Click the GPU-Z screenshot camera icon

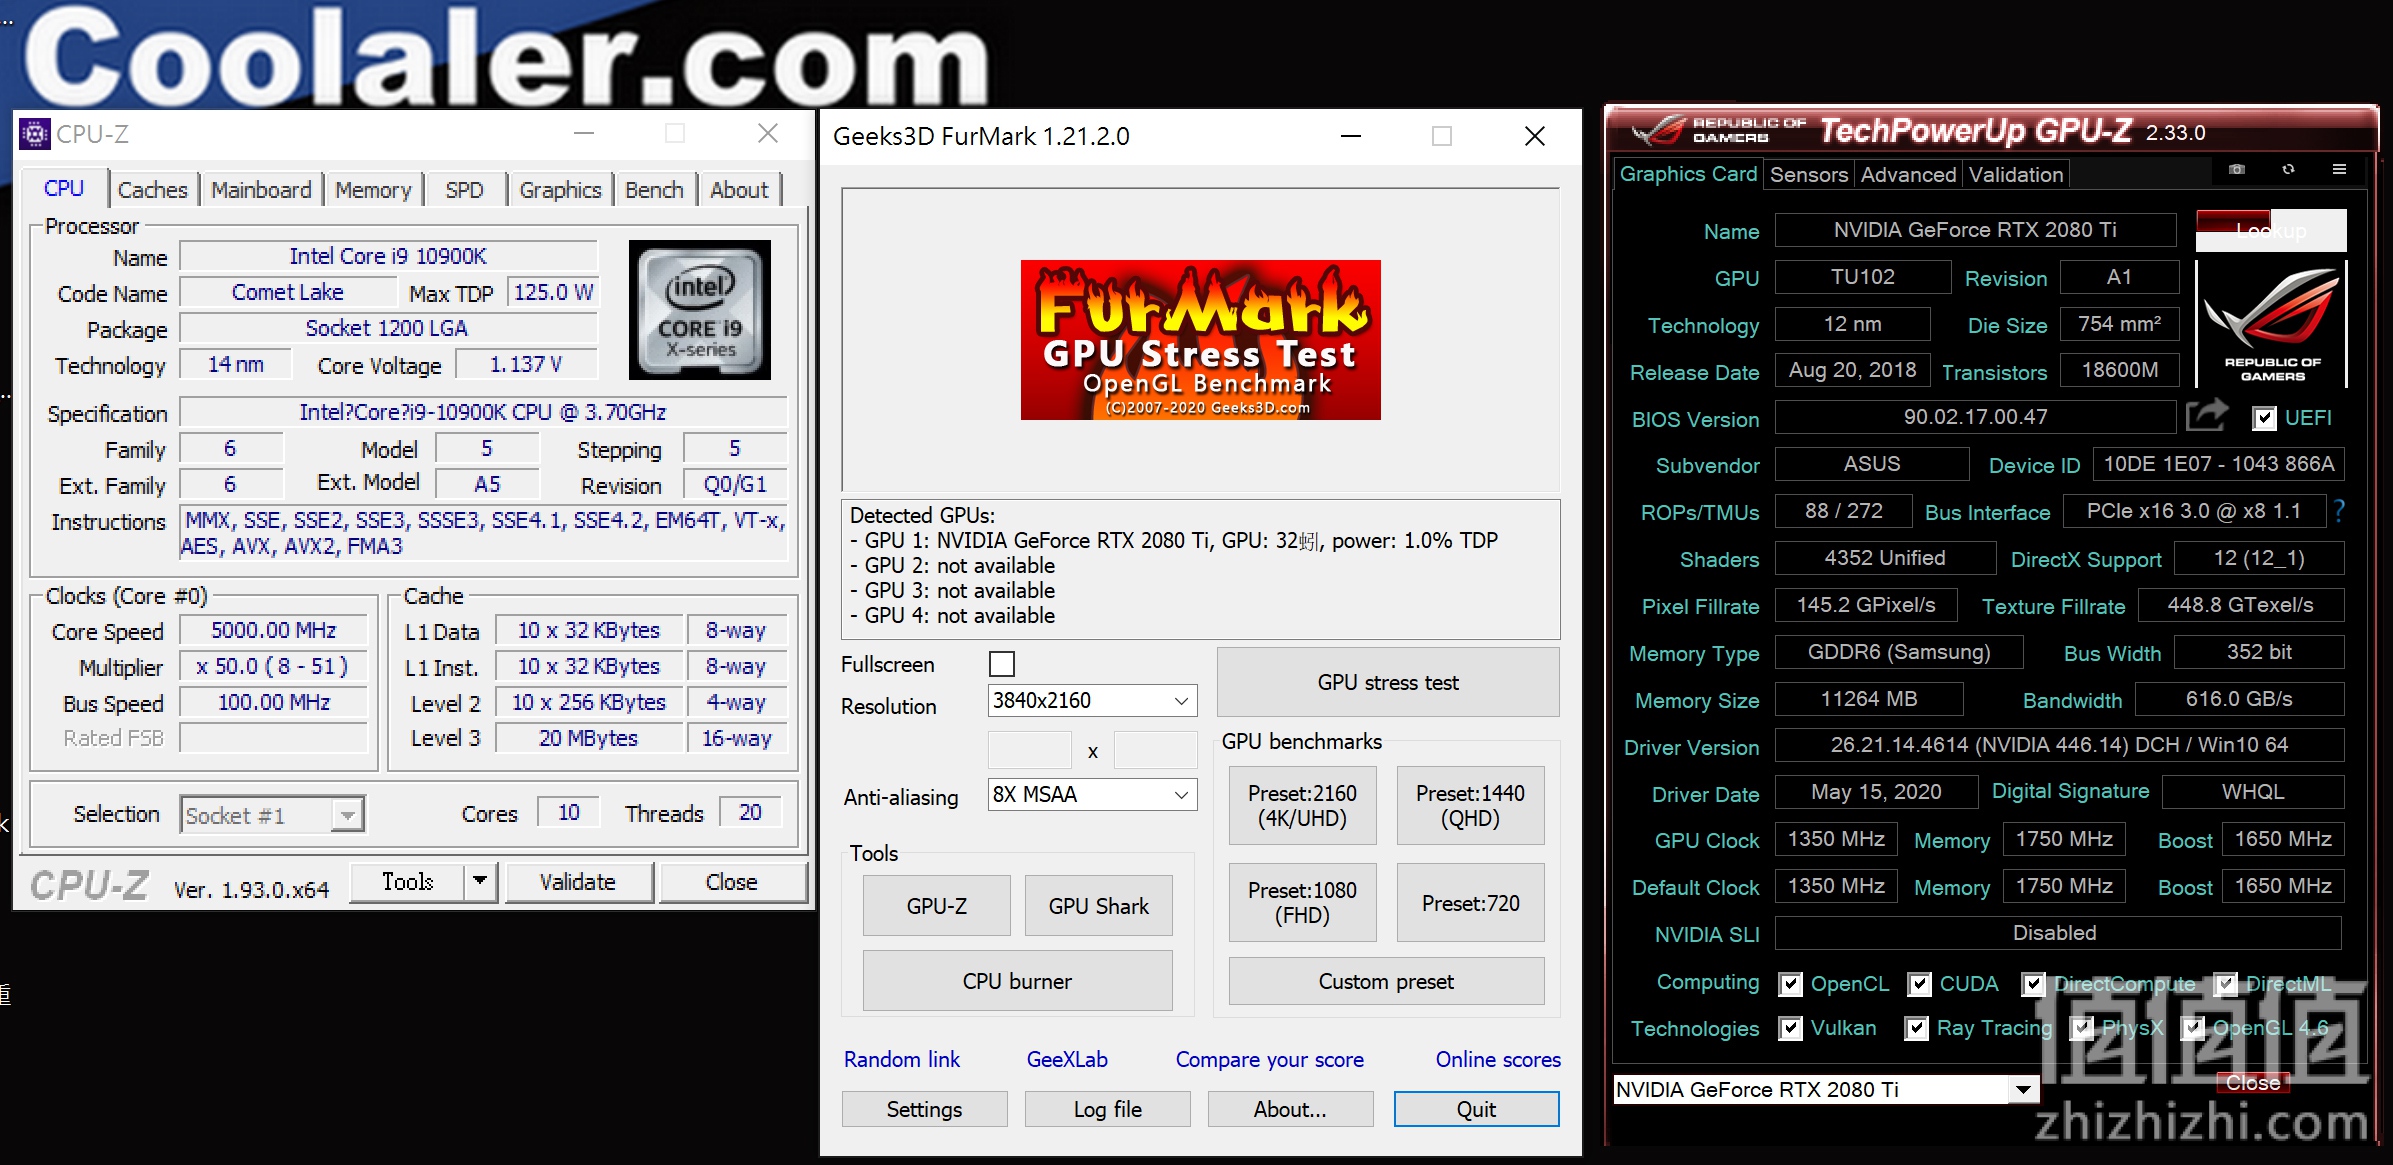click(x=2237, y=169)
